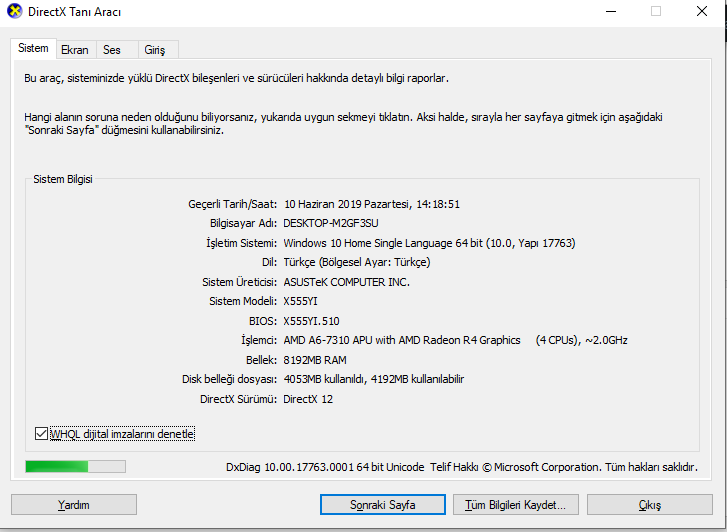
Task: Click the date value 10 Haziran 2019 Pazartesi
Action: [347, 204]
